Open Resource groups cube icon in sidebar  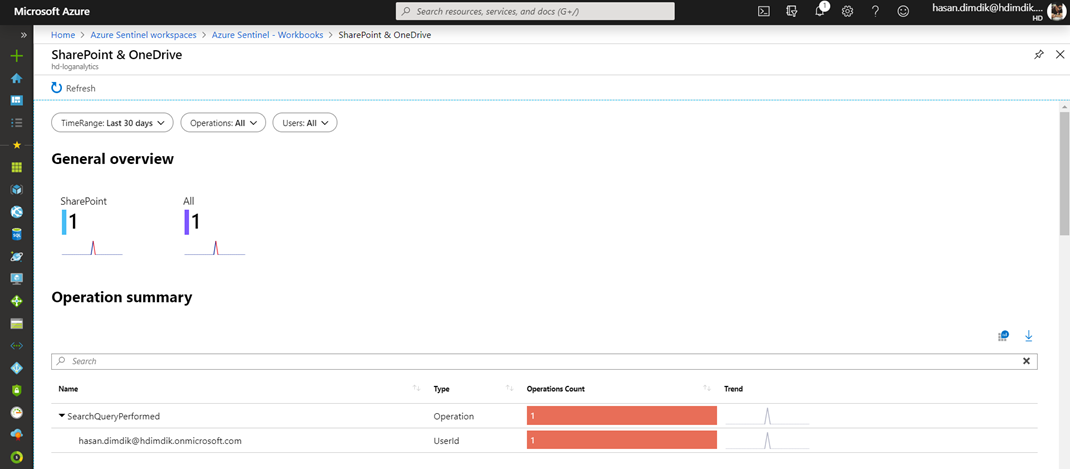pos(17,190)
